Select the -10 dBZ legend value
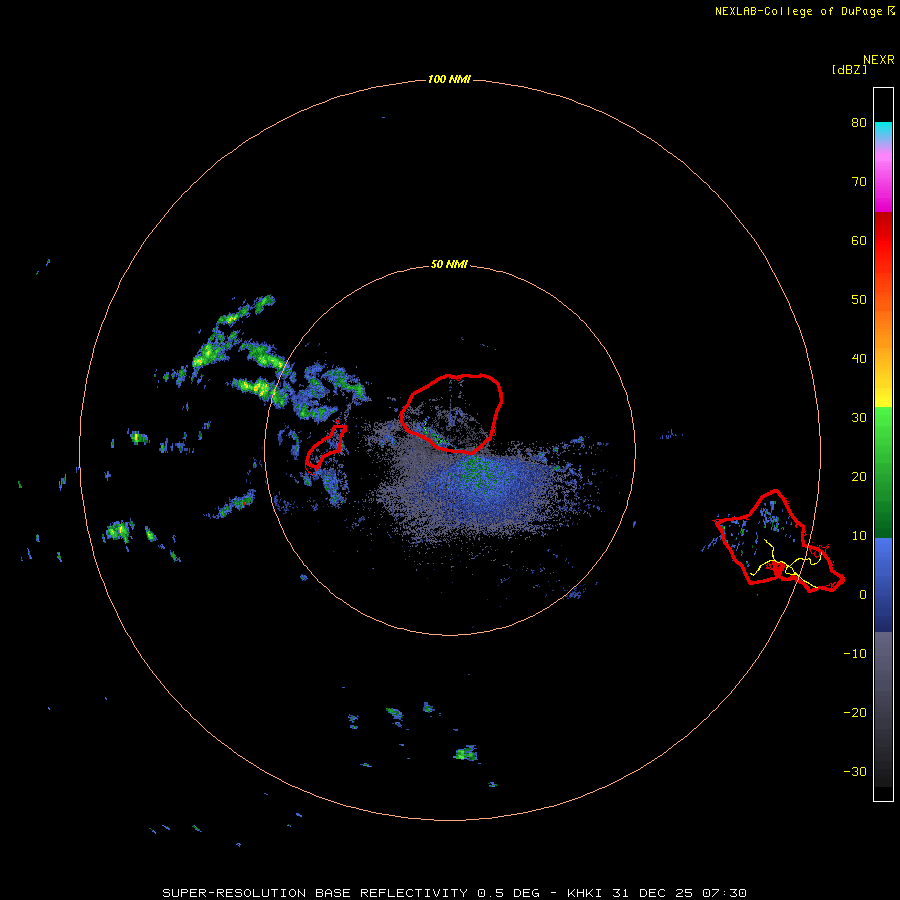The image size is (900, 900). coord(855,654)
